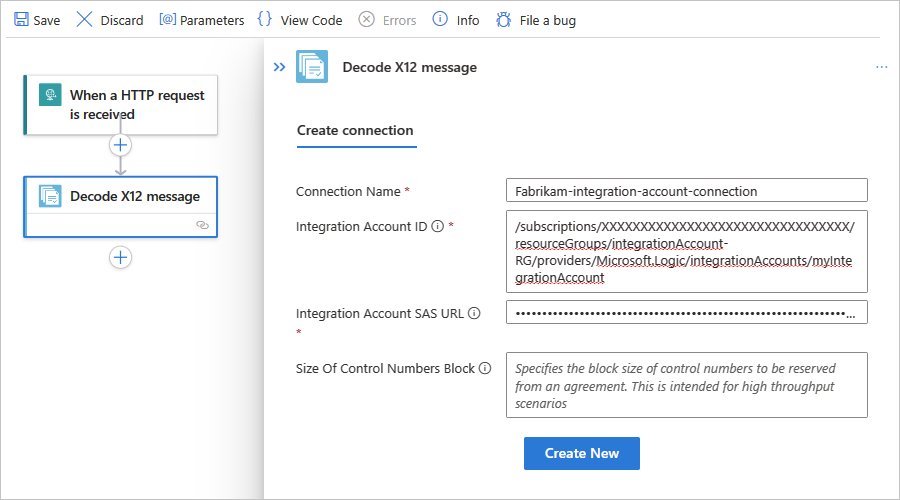Click info icon beside Size Of Control Numbers Block
The width and height of the screenshot is (900, 500).
tap(485, 368)
